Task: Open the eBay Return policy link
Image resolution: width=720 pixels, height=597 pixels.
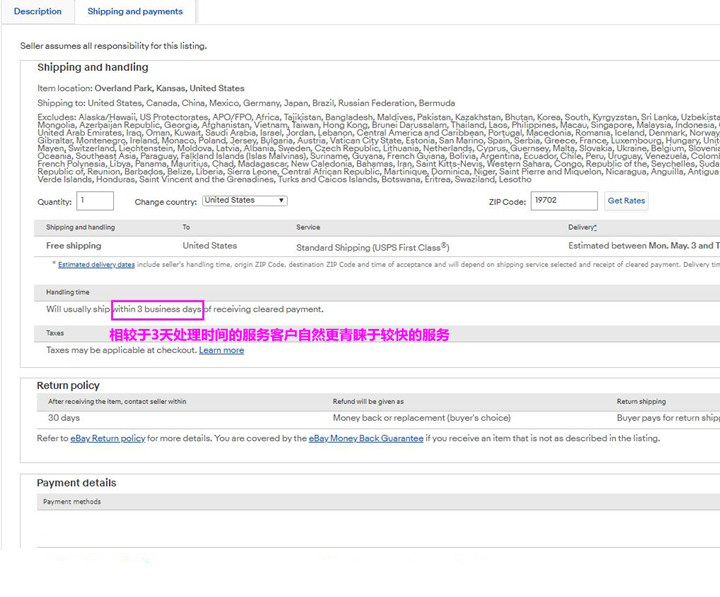Action: tap(108, 439)
